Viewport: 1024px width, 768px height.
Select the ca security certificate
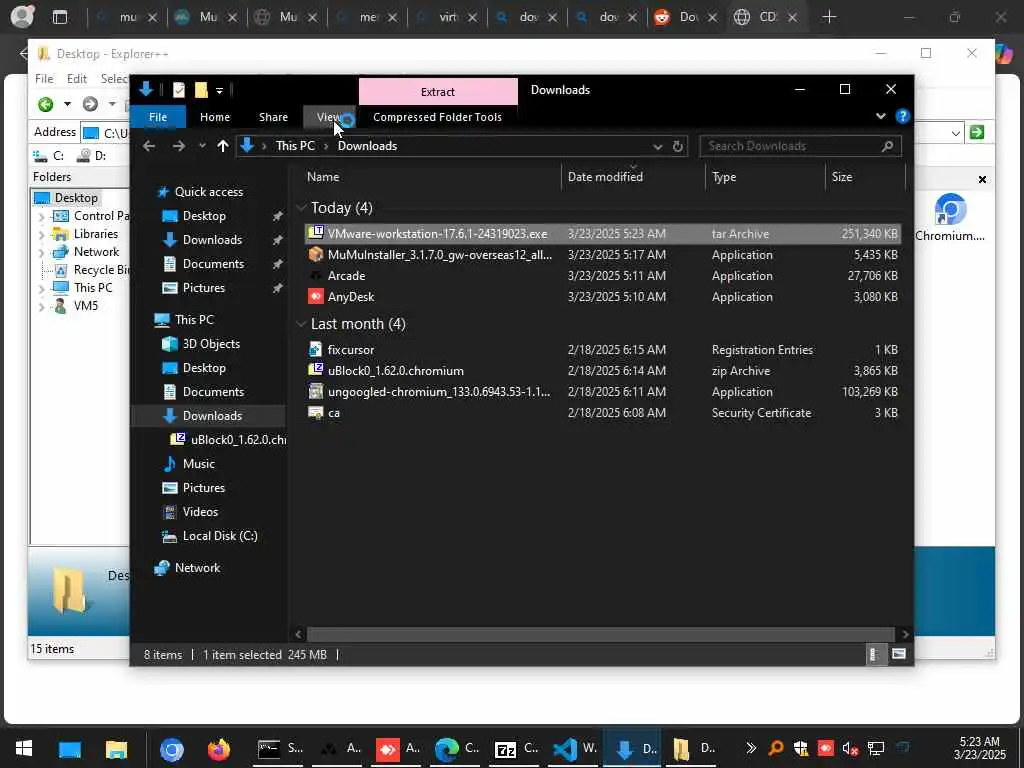pyautogui.click(x=602, y=413)
